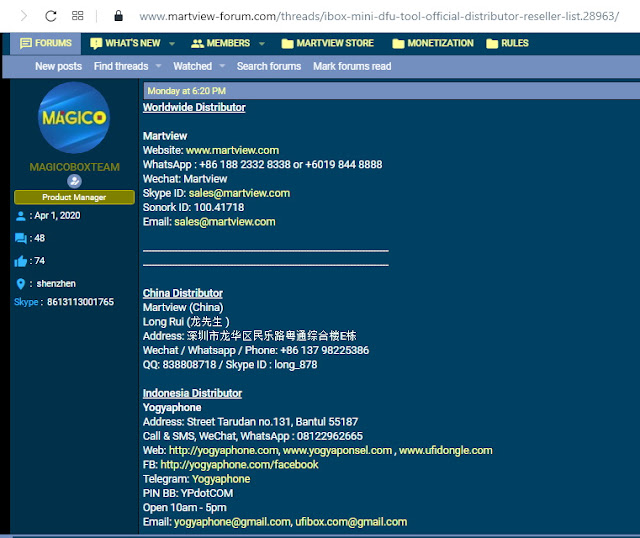Click the Skype label in user info
This screenshot has height=538, width=640.
(26, 302)
